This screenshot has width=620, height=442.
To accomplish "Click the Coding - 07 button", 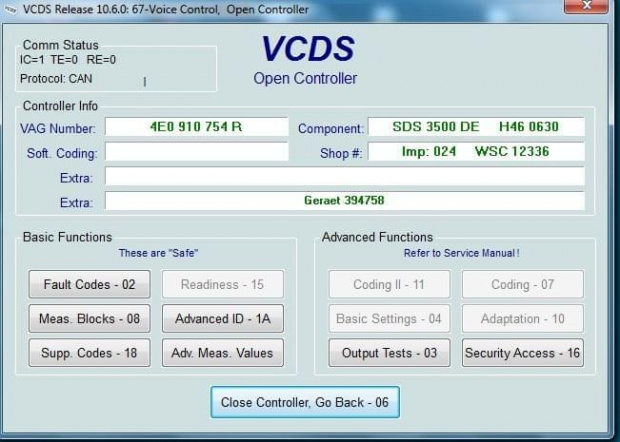I will tap(523, 284).
